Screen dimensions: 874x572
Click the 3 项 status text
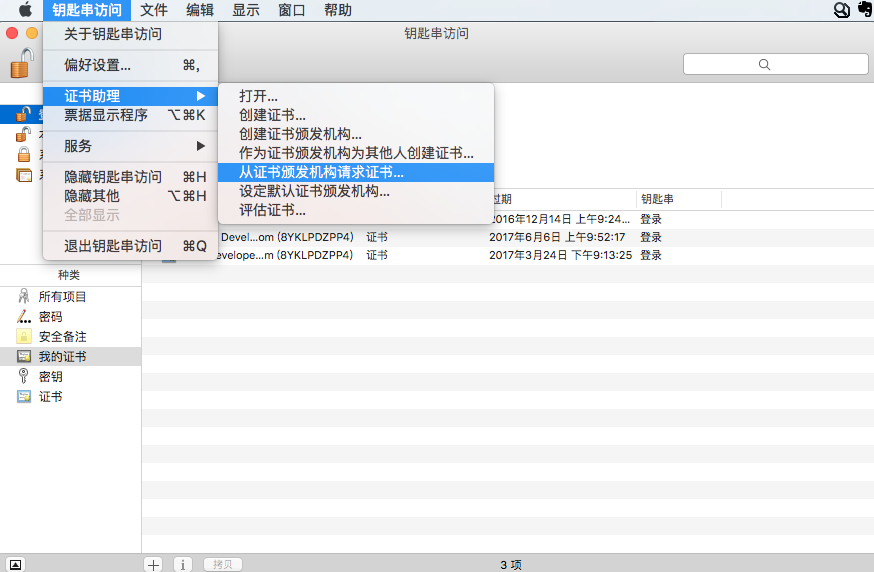511,565
